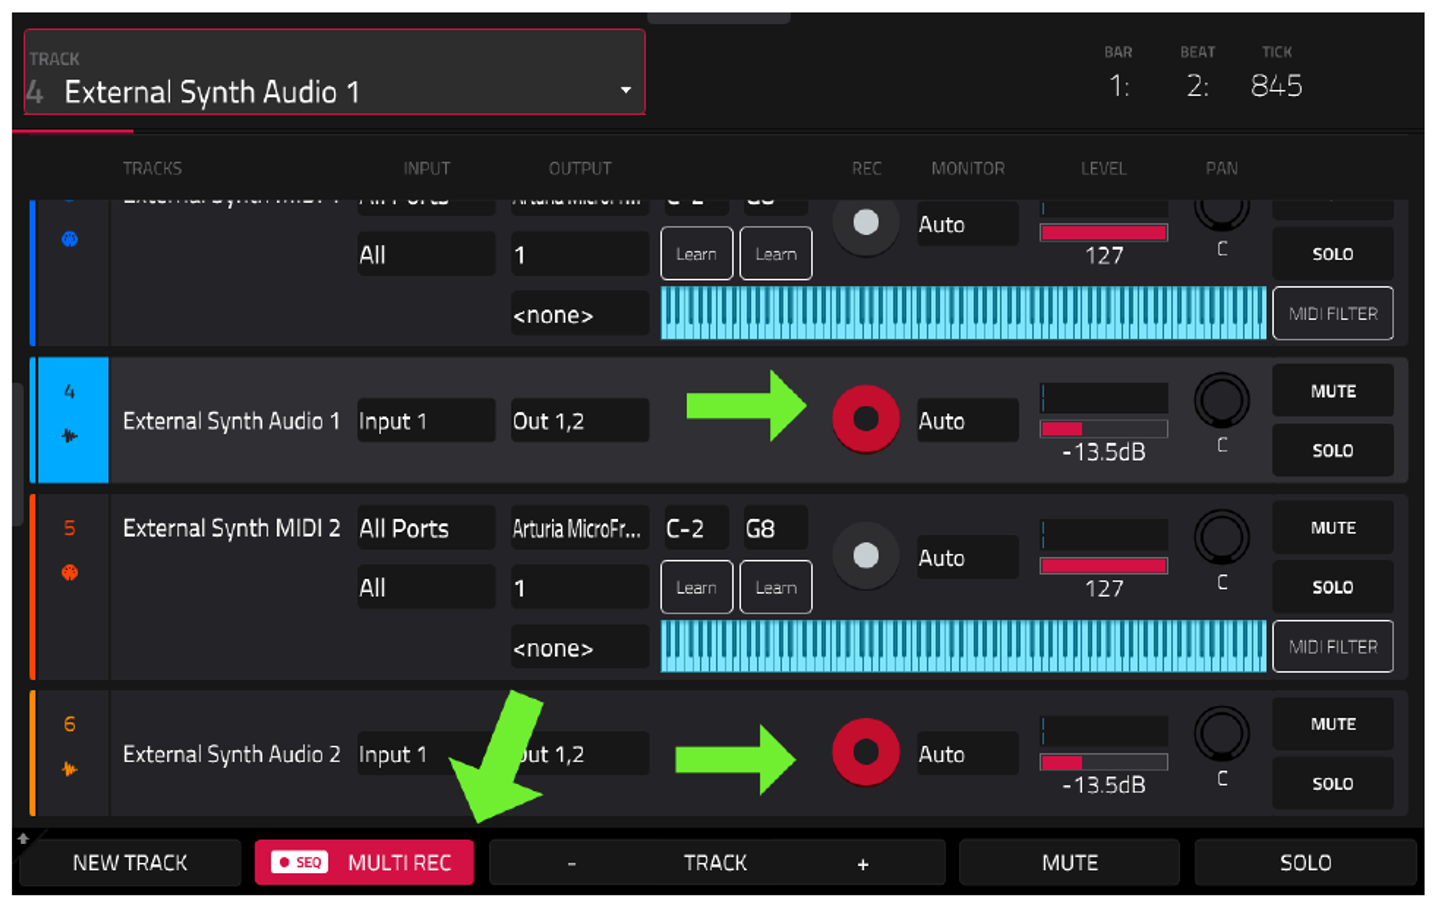1438x905 pixels.
Task: Toggle the Multi Rec button
Action: click(x=364, y=862)
